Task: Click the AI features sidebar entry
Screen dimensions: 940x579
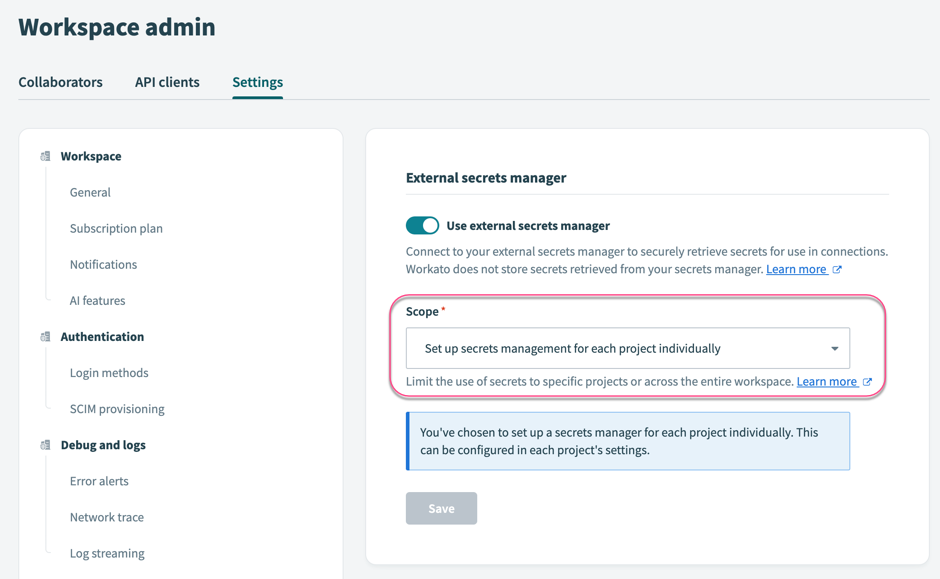Action: 98,300
